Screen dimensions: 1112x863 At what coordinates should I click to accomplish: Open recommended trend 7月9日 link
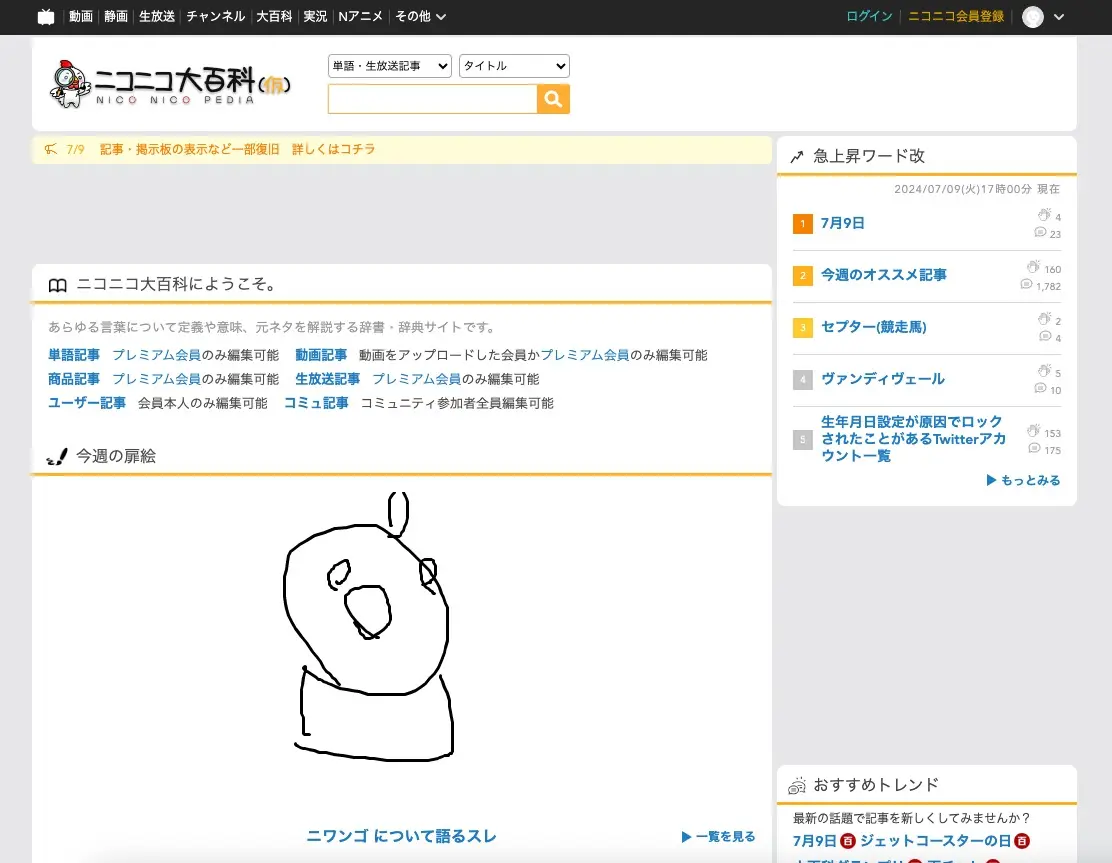click(815, 841)
